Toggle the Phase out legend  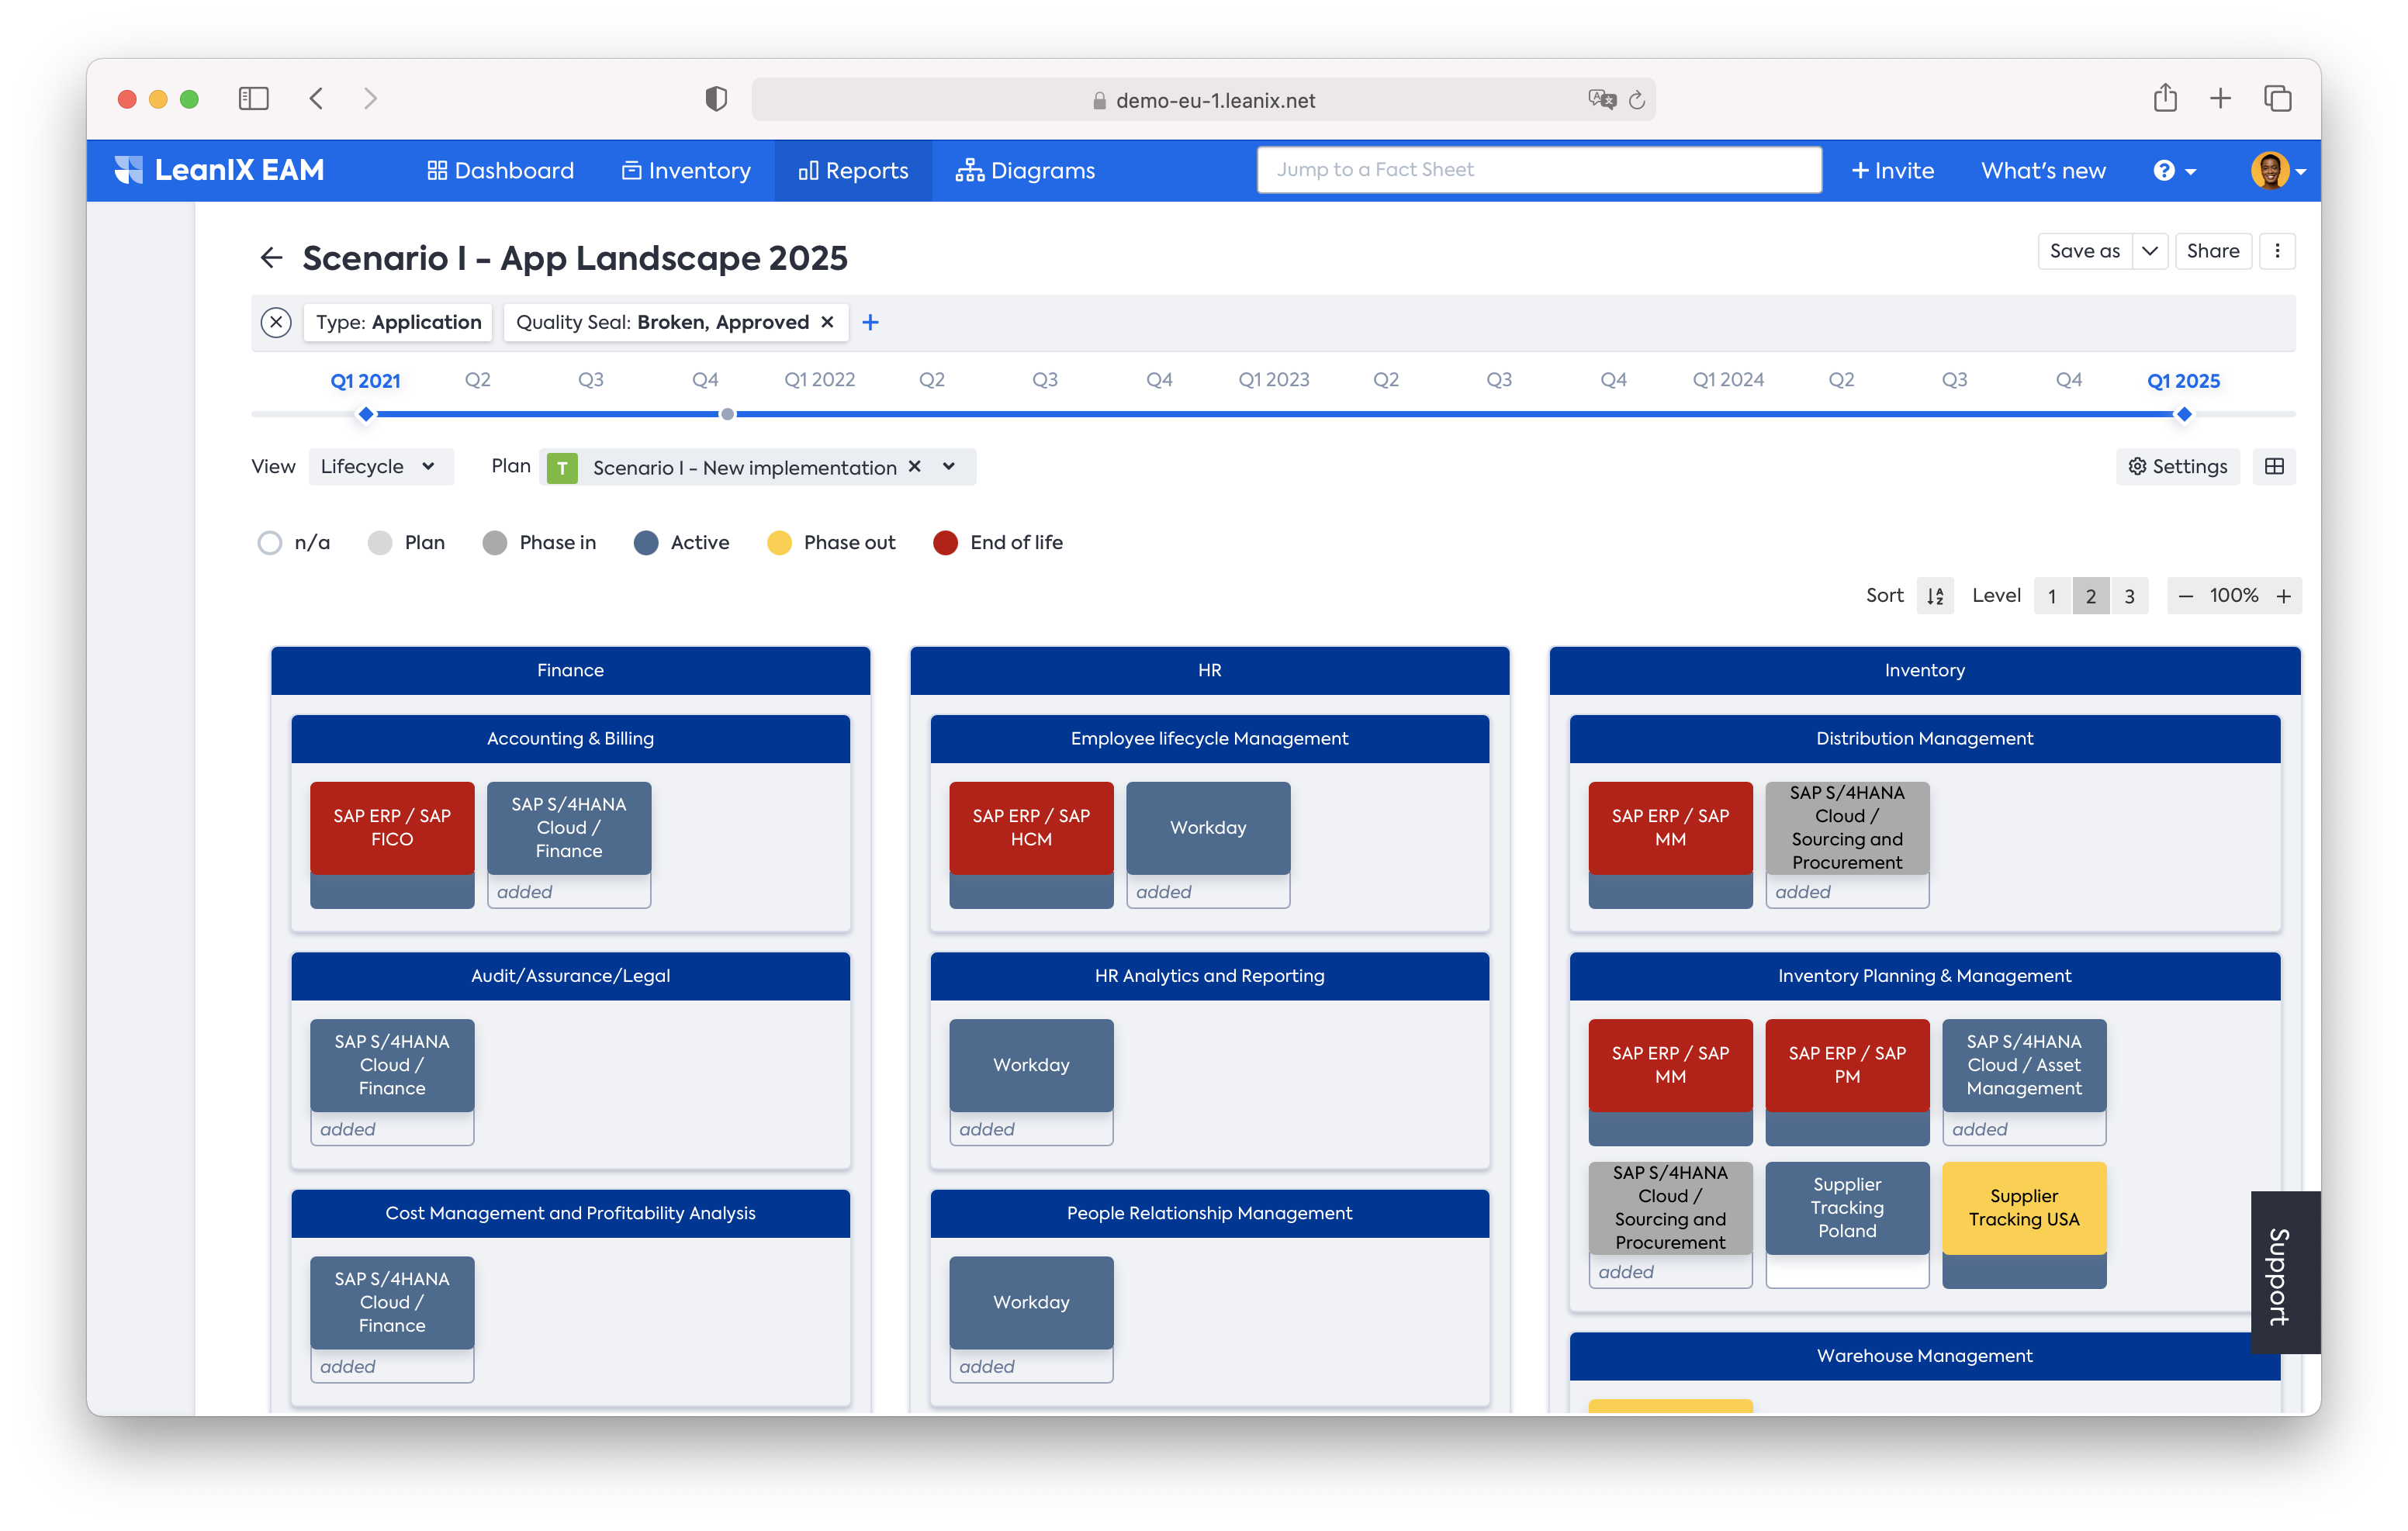pos(831,542)
